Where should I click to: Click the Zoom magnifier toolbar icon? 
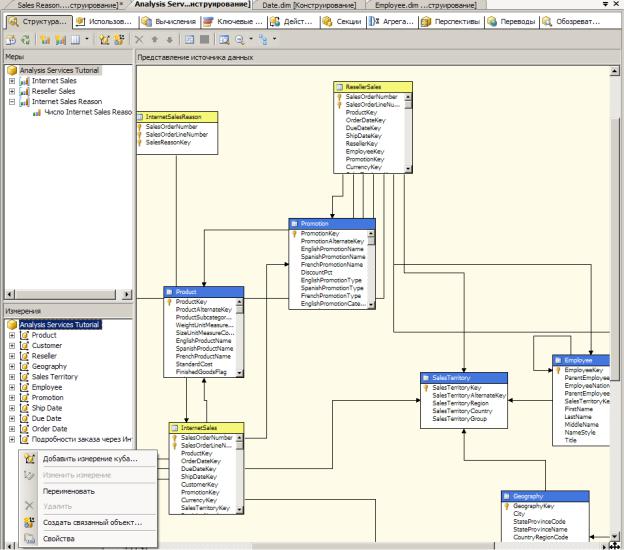[240, 39]
